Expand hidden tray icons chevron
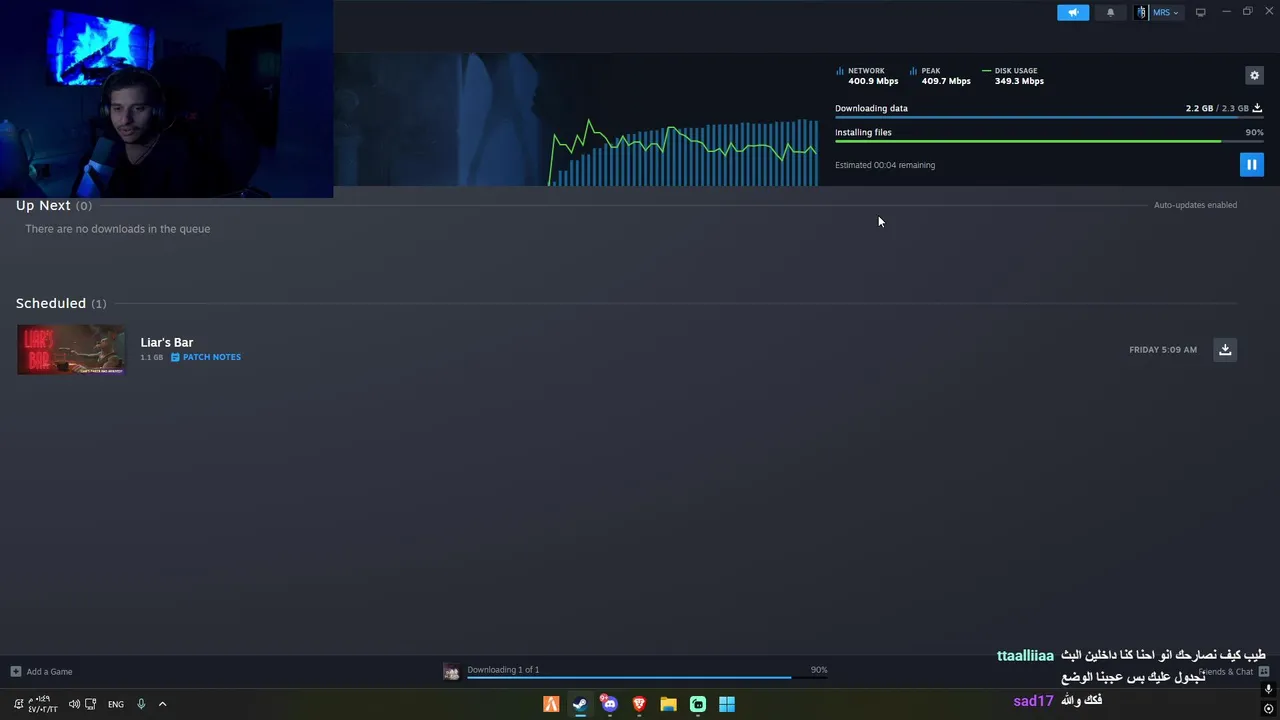 tap(162, 704)
